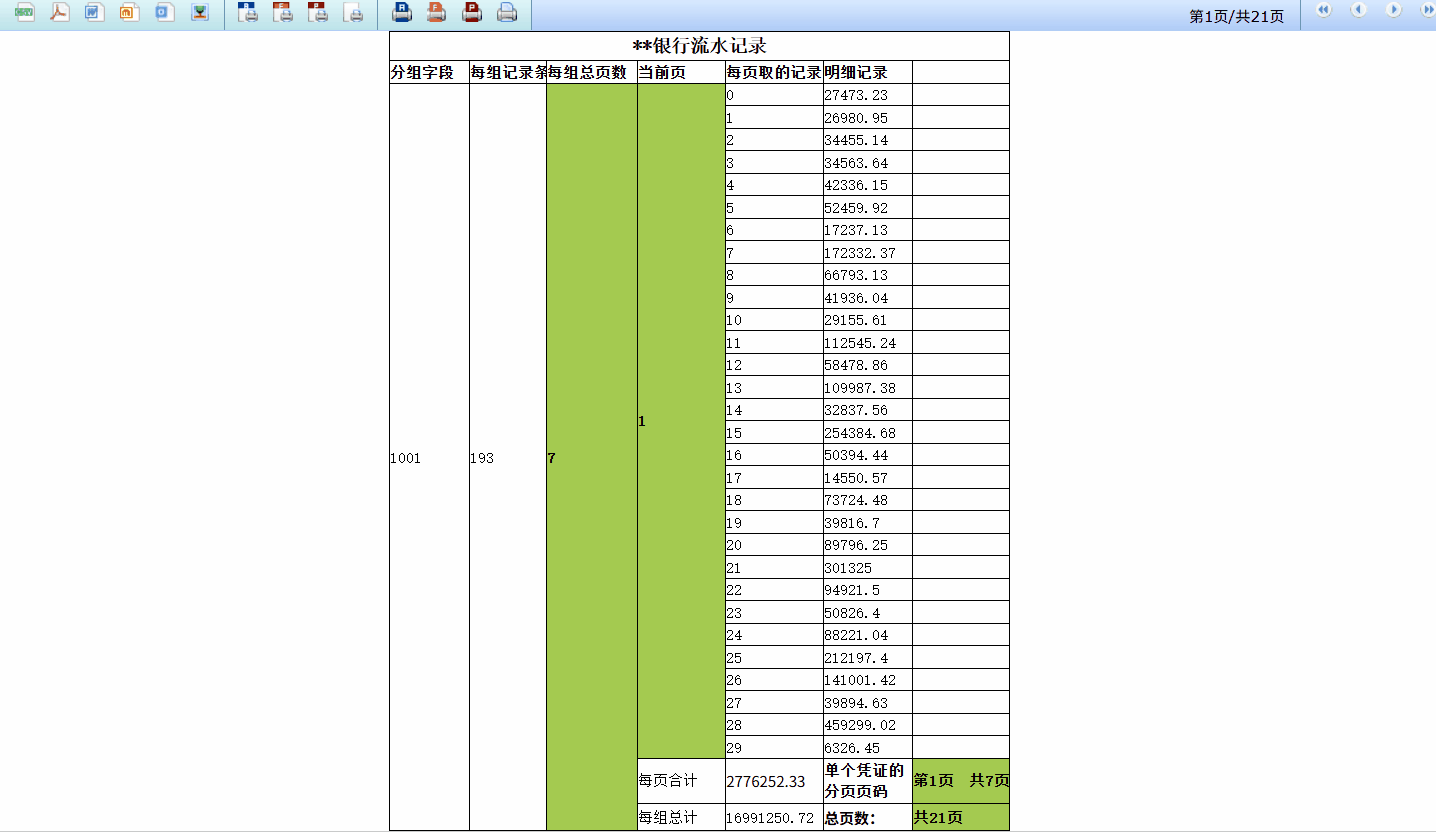Select the cell showing 42336.15
This screenshot has width=1436, height=832.
tap(868, 185)
